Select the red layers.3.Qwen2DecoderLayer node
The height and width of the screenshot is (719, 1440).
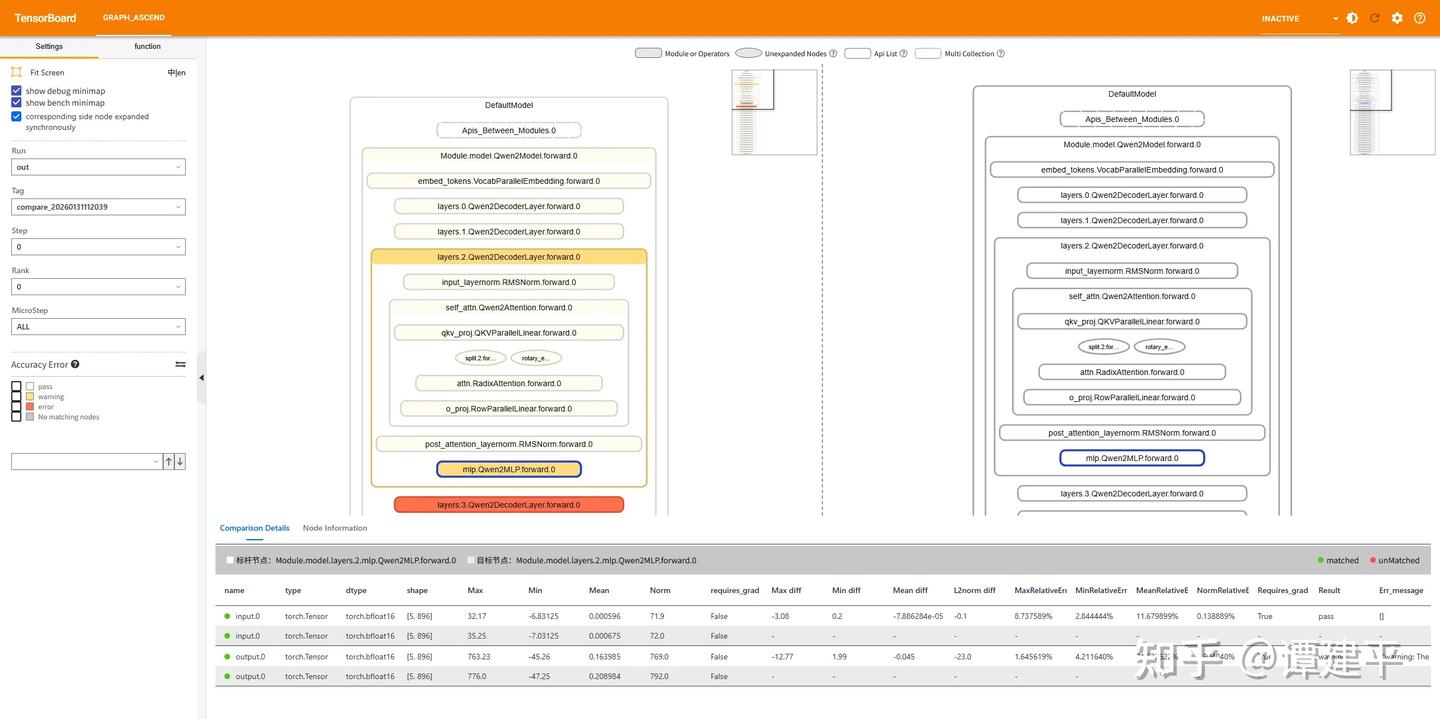(509, 505)
